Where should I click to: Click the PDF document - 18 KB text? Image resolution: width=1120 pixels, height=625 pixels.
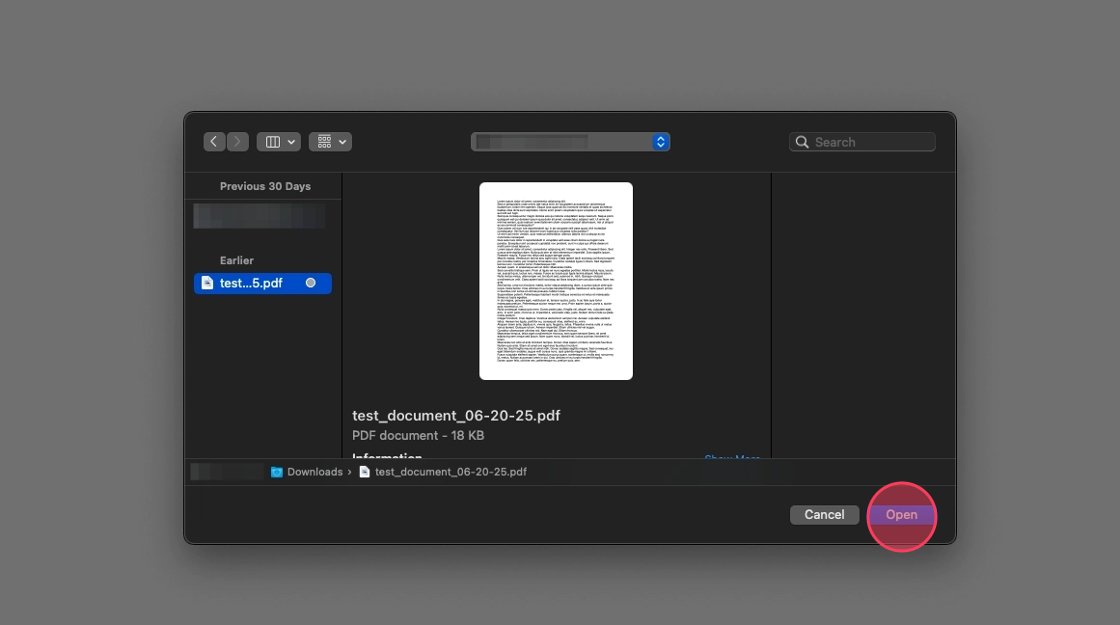(418, 436)
